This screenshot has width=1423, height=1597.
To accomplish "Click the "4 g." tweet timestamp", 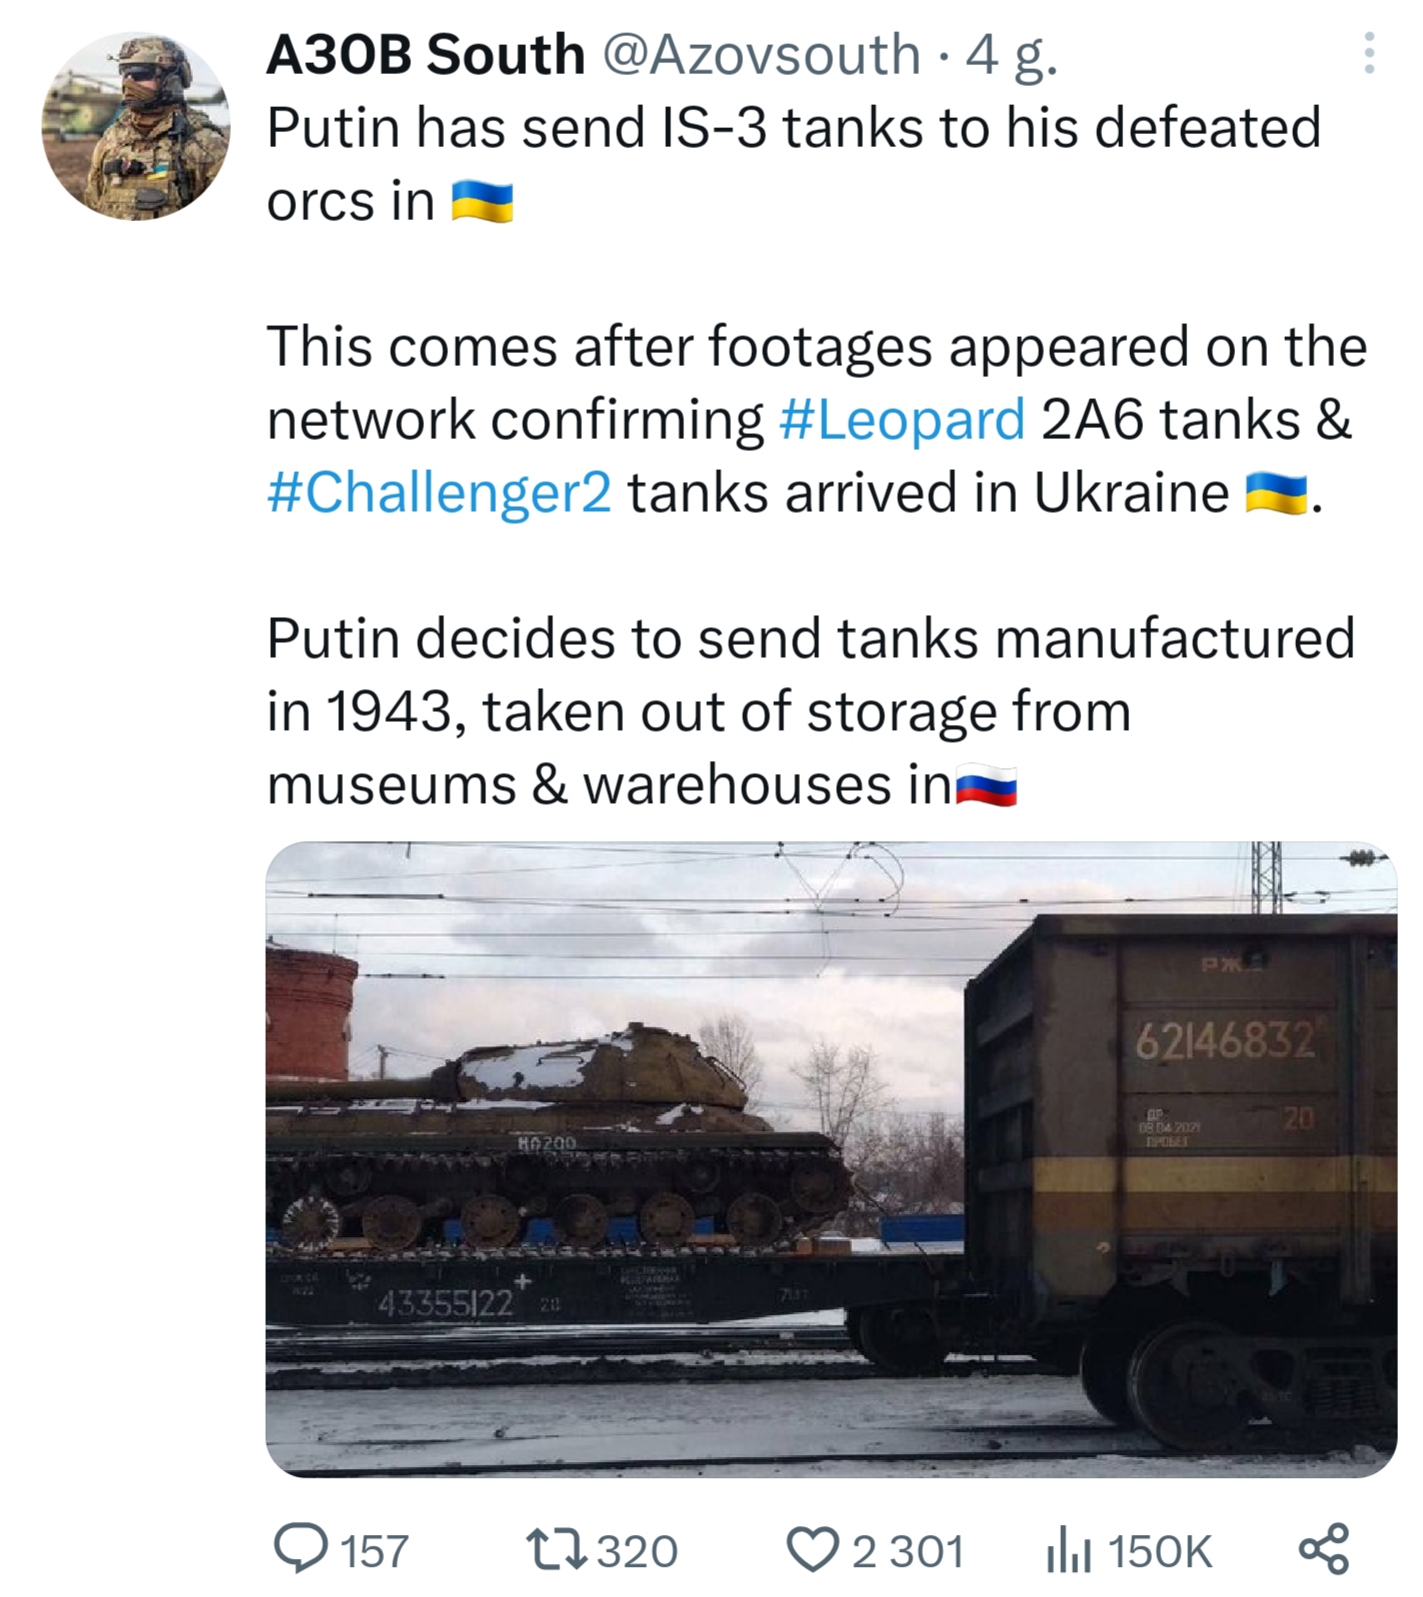I will [x=1011, y=56].
